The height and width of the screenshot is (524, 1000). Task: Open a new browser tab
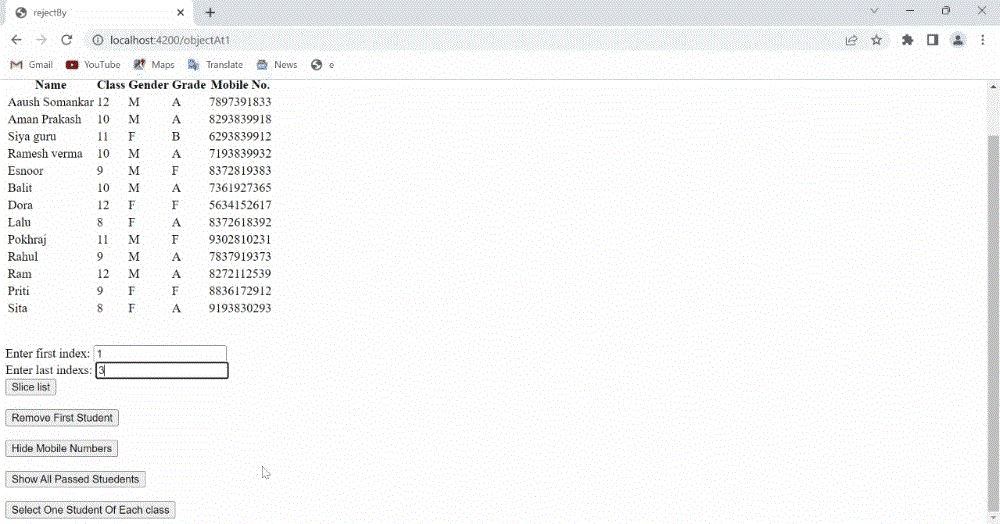210,12
